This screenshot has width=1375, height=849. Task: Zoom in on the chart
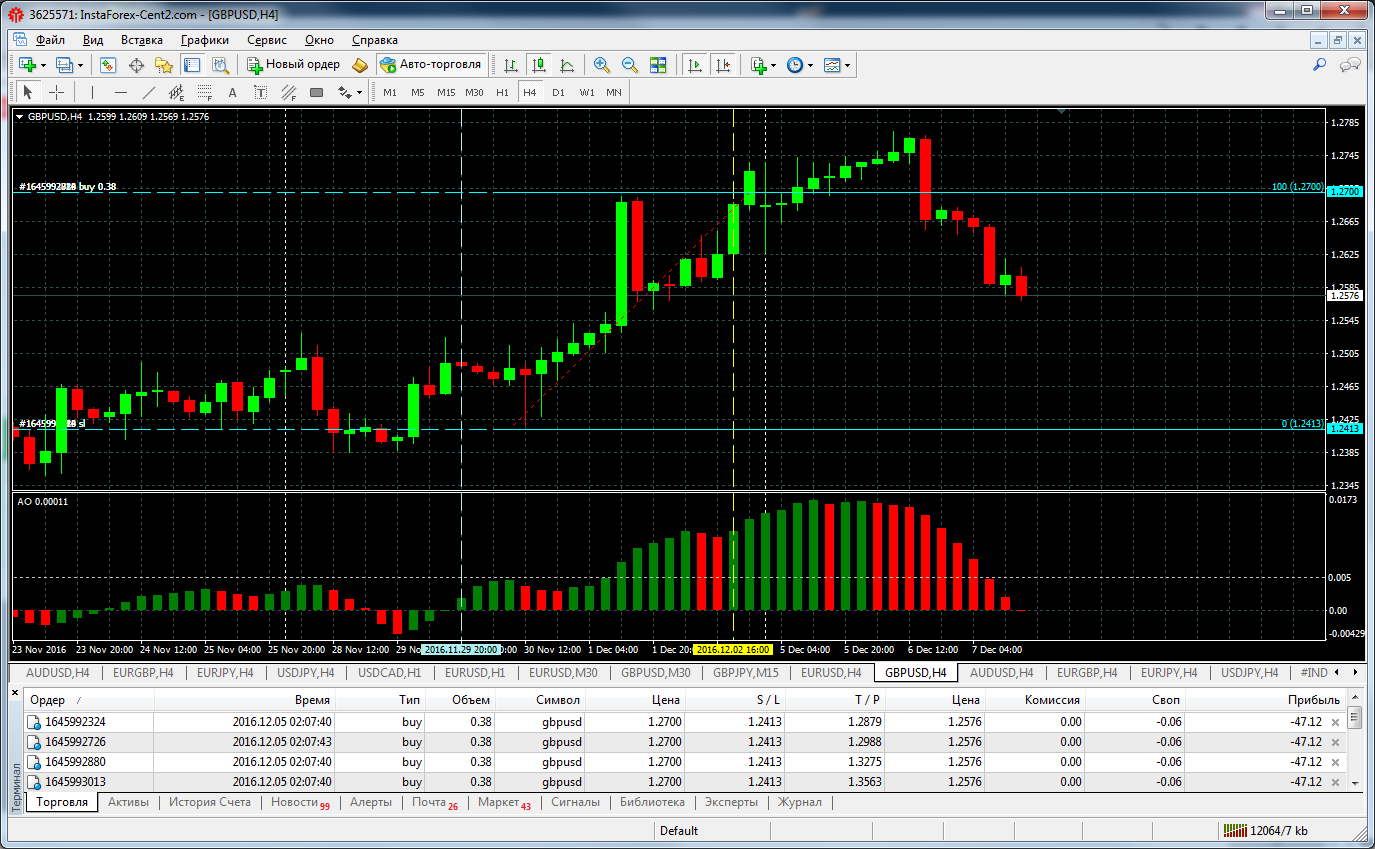point(602,64)
